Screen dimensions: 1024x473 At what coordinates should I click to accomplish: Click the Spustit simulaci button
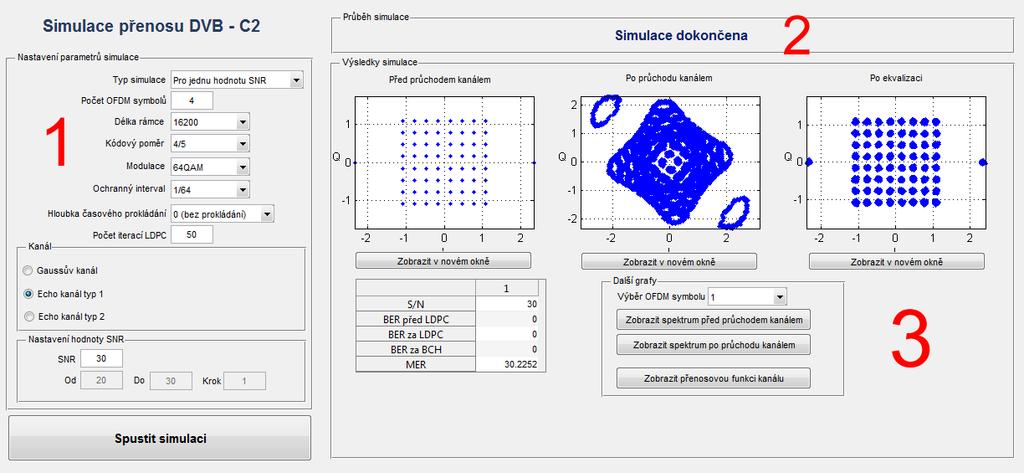(160, 438)
